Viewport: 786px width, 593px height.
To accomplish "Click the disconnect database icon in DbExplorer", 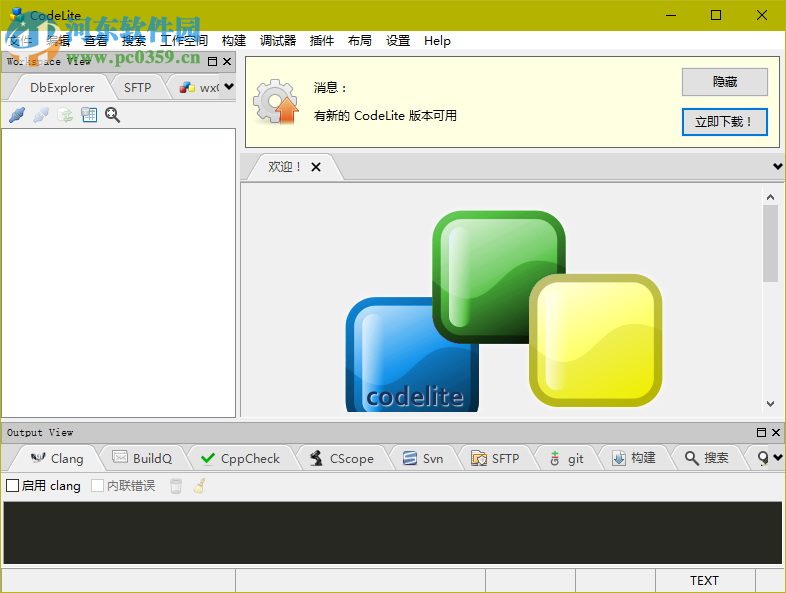I will (41, 115).
